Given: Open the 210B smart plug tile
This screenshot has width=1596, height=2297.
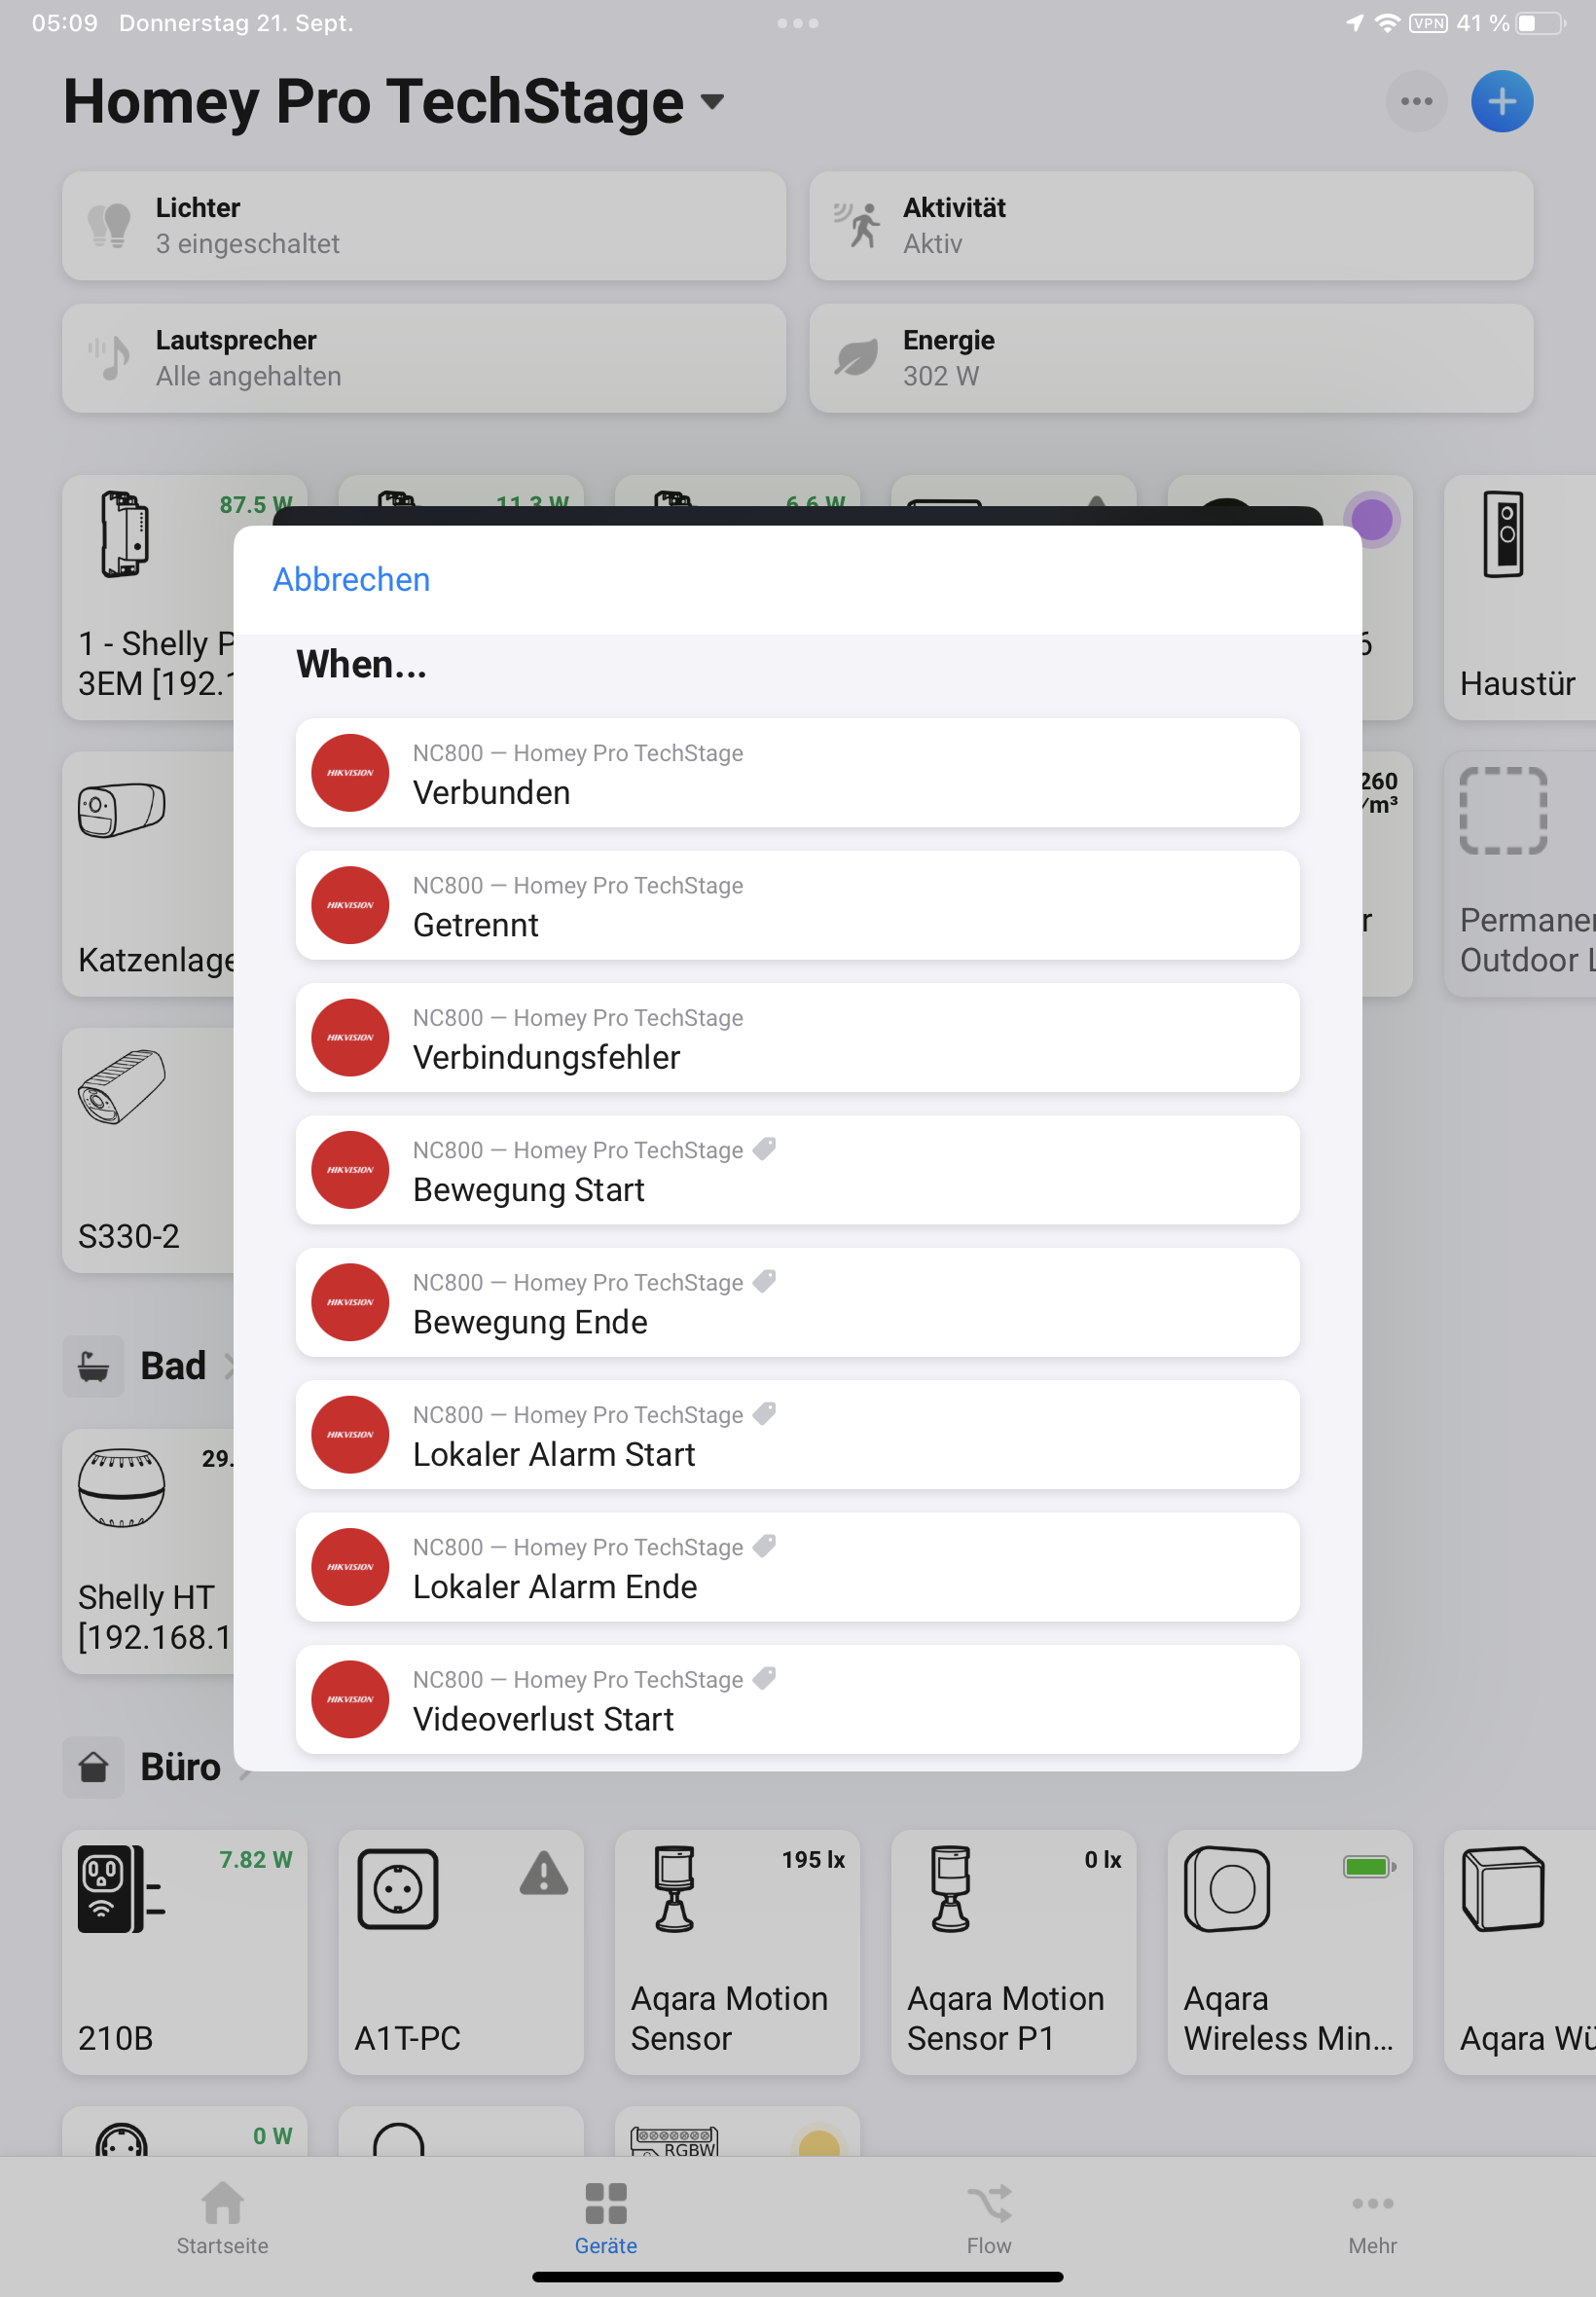Looking at the screenshot, I should 184,1951.
